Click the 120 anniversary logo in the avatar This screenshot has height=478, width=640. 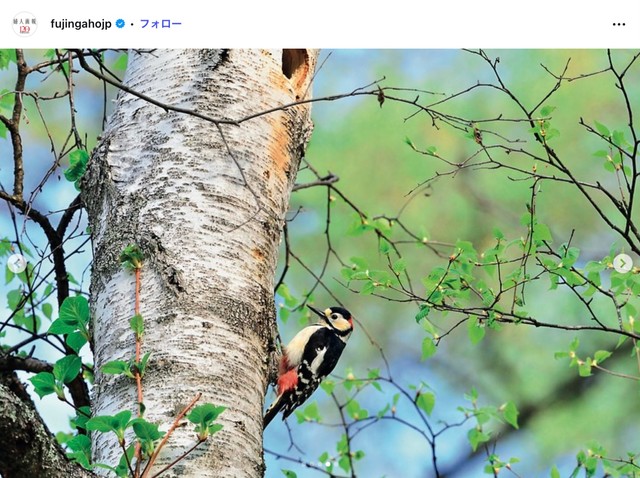point(24,29)
